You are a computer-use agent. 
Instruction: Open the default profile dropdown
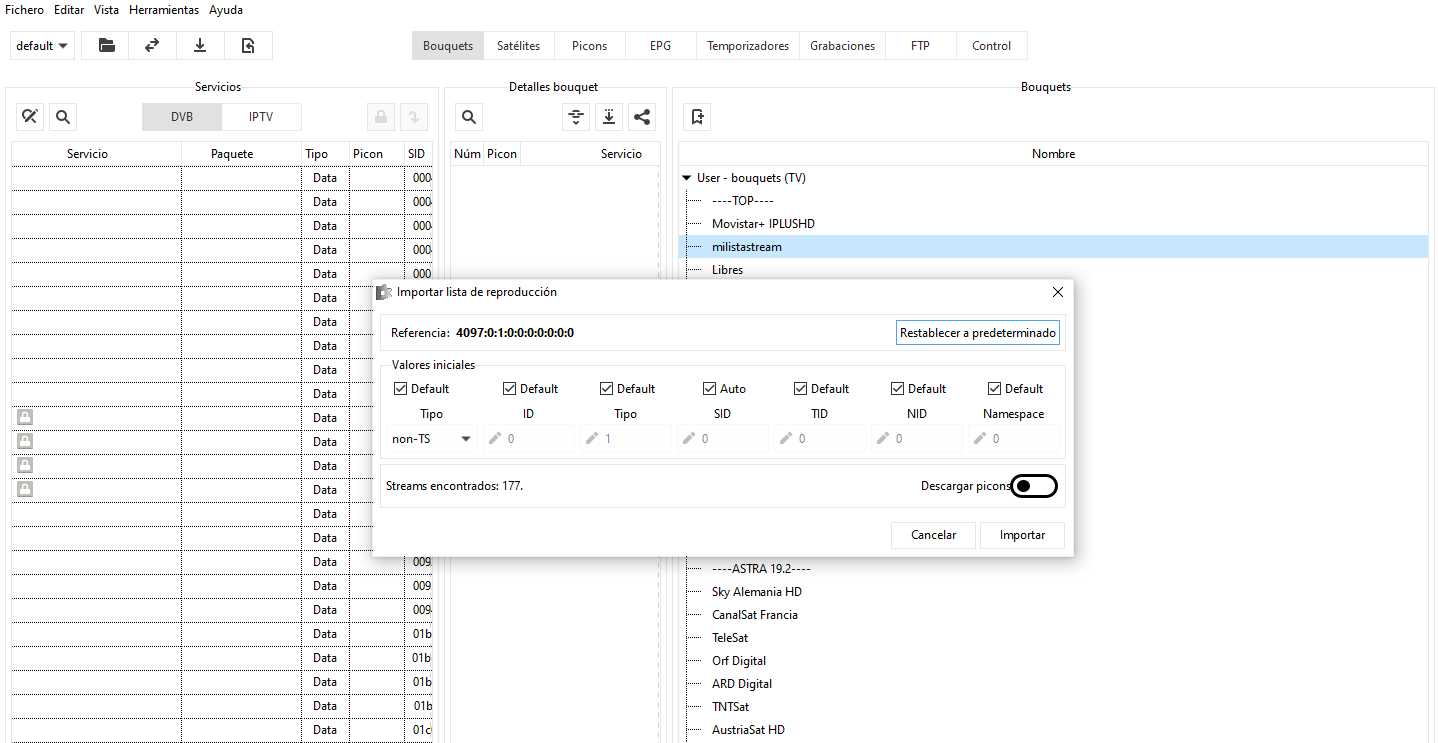coord(43,46)
